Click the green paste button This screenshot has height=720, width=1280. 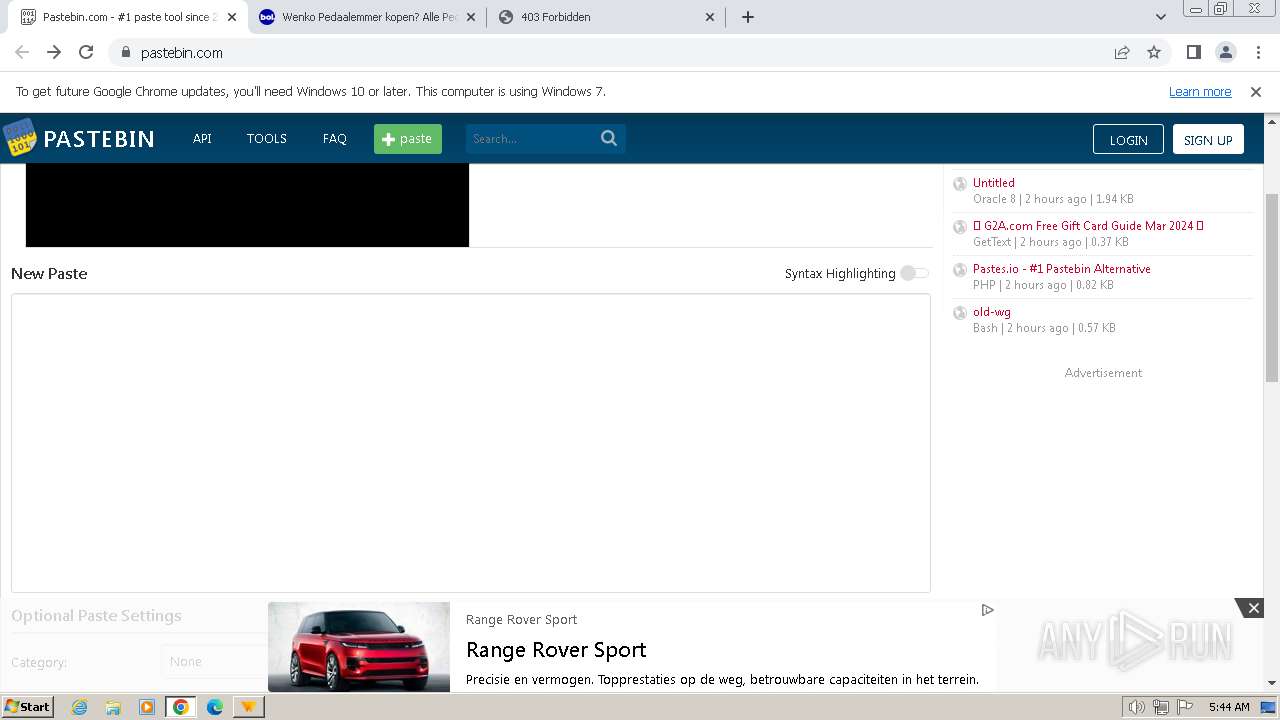(x=408, y=139)
